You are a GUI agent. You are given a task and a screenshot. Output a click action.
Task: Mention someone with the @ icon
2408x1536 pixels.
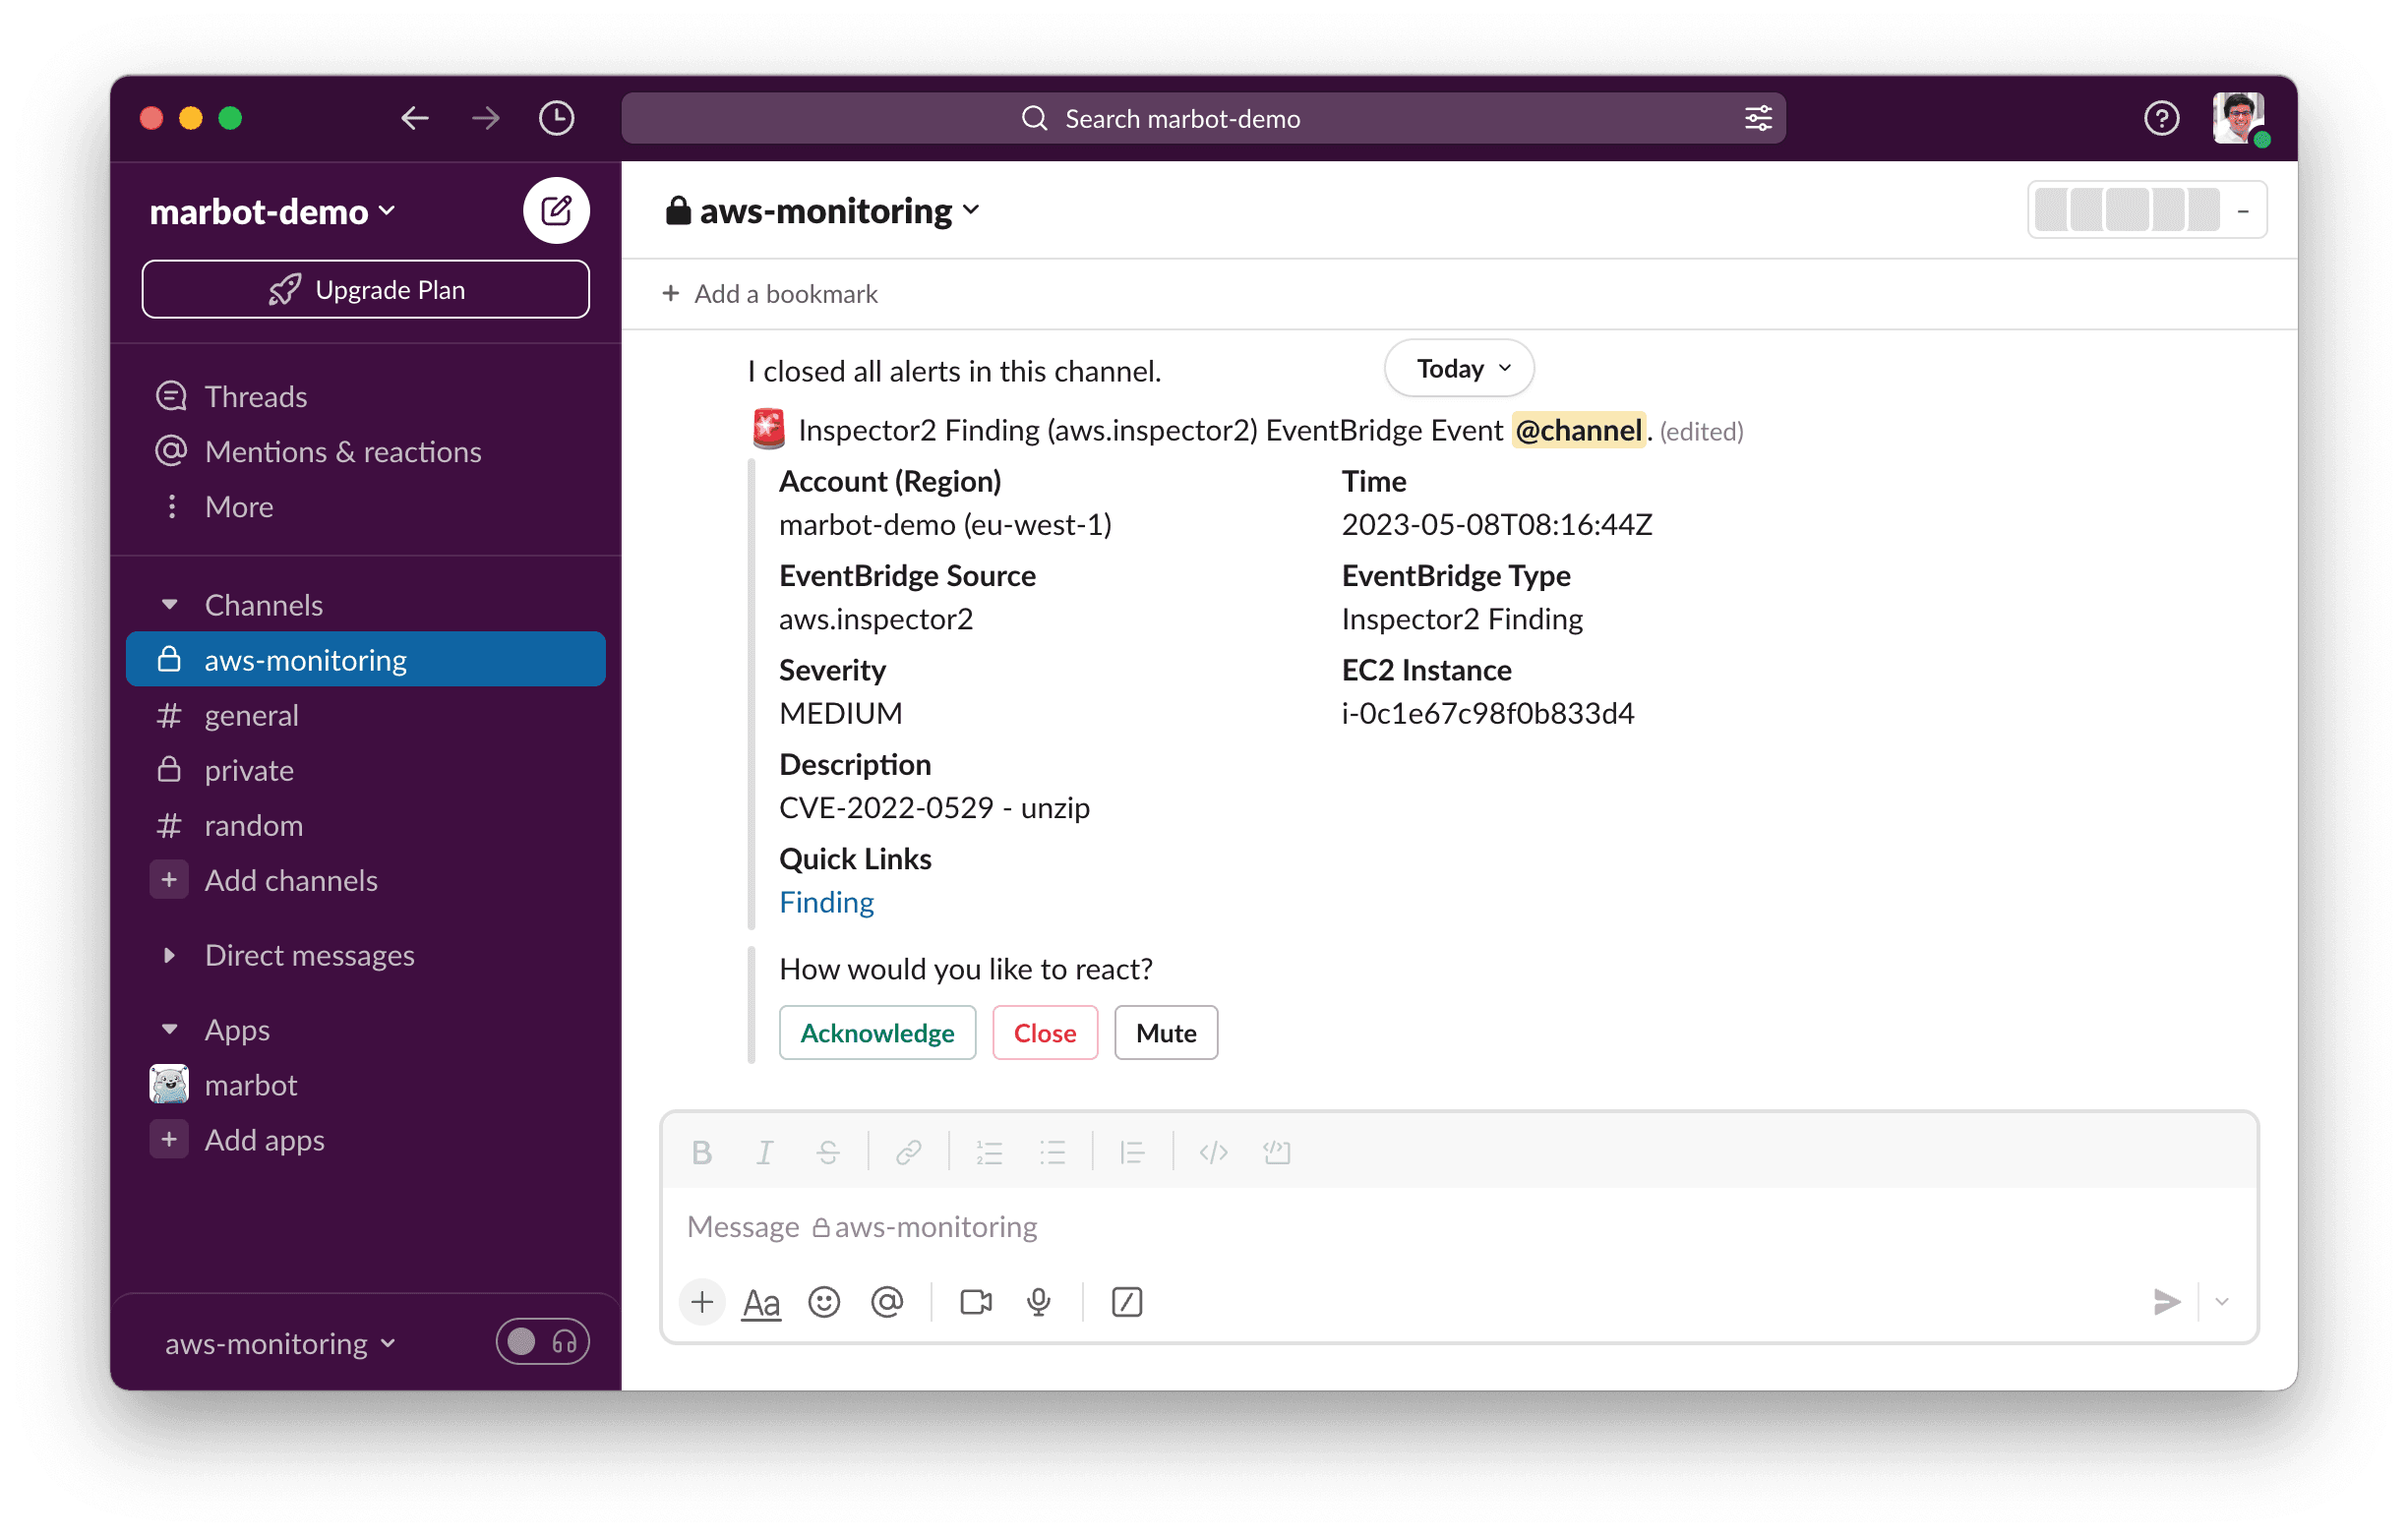point(887,1301)
